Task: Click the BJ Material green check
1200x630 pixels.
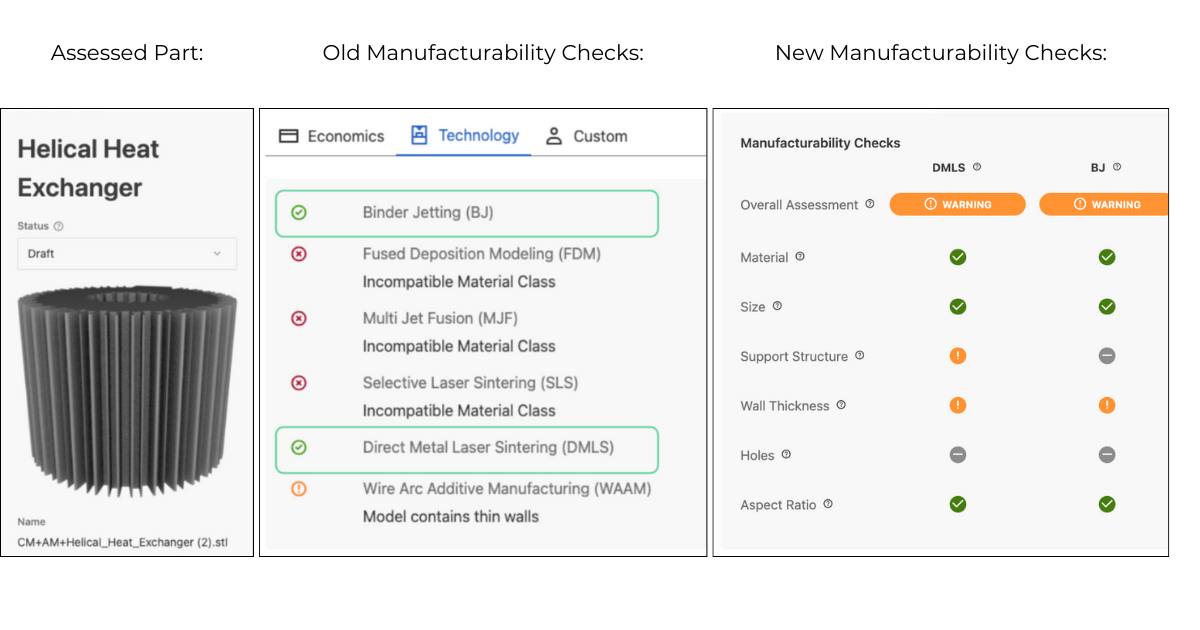Action: (1107, 257)
